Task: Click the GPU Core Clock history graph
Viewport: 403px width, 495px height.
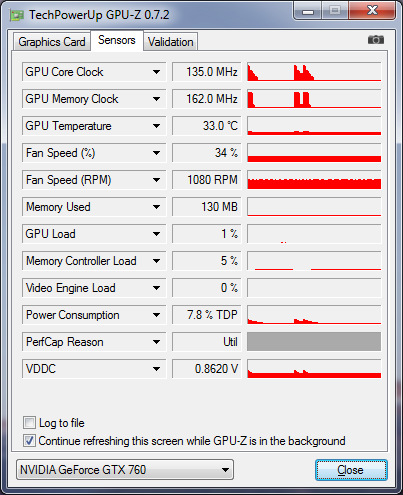Action: pos(314,72)
